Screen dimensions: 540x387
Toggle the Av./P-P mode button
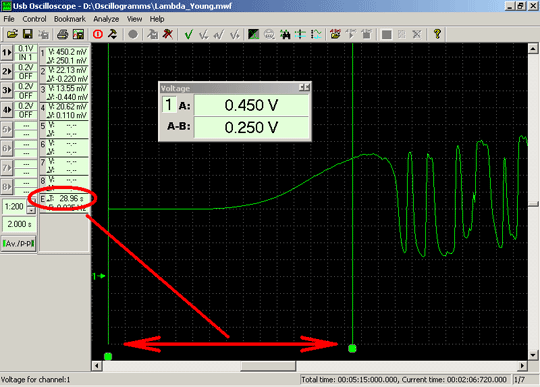[19, 244]
